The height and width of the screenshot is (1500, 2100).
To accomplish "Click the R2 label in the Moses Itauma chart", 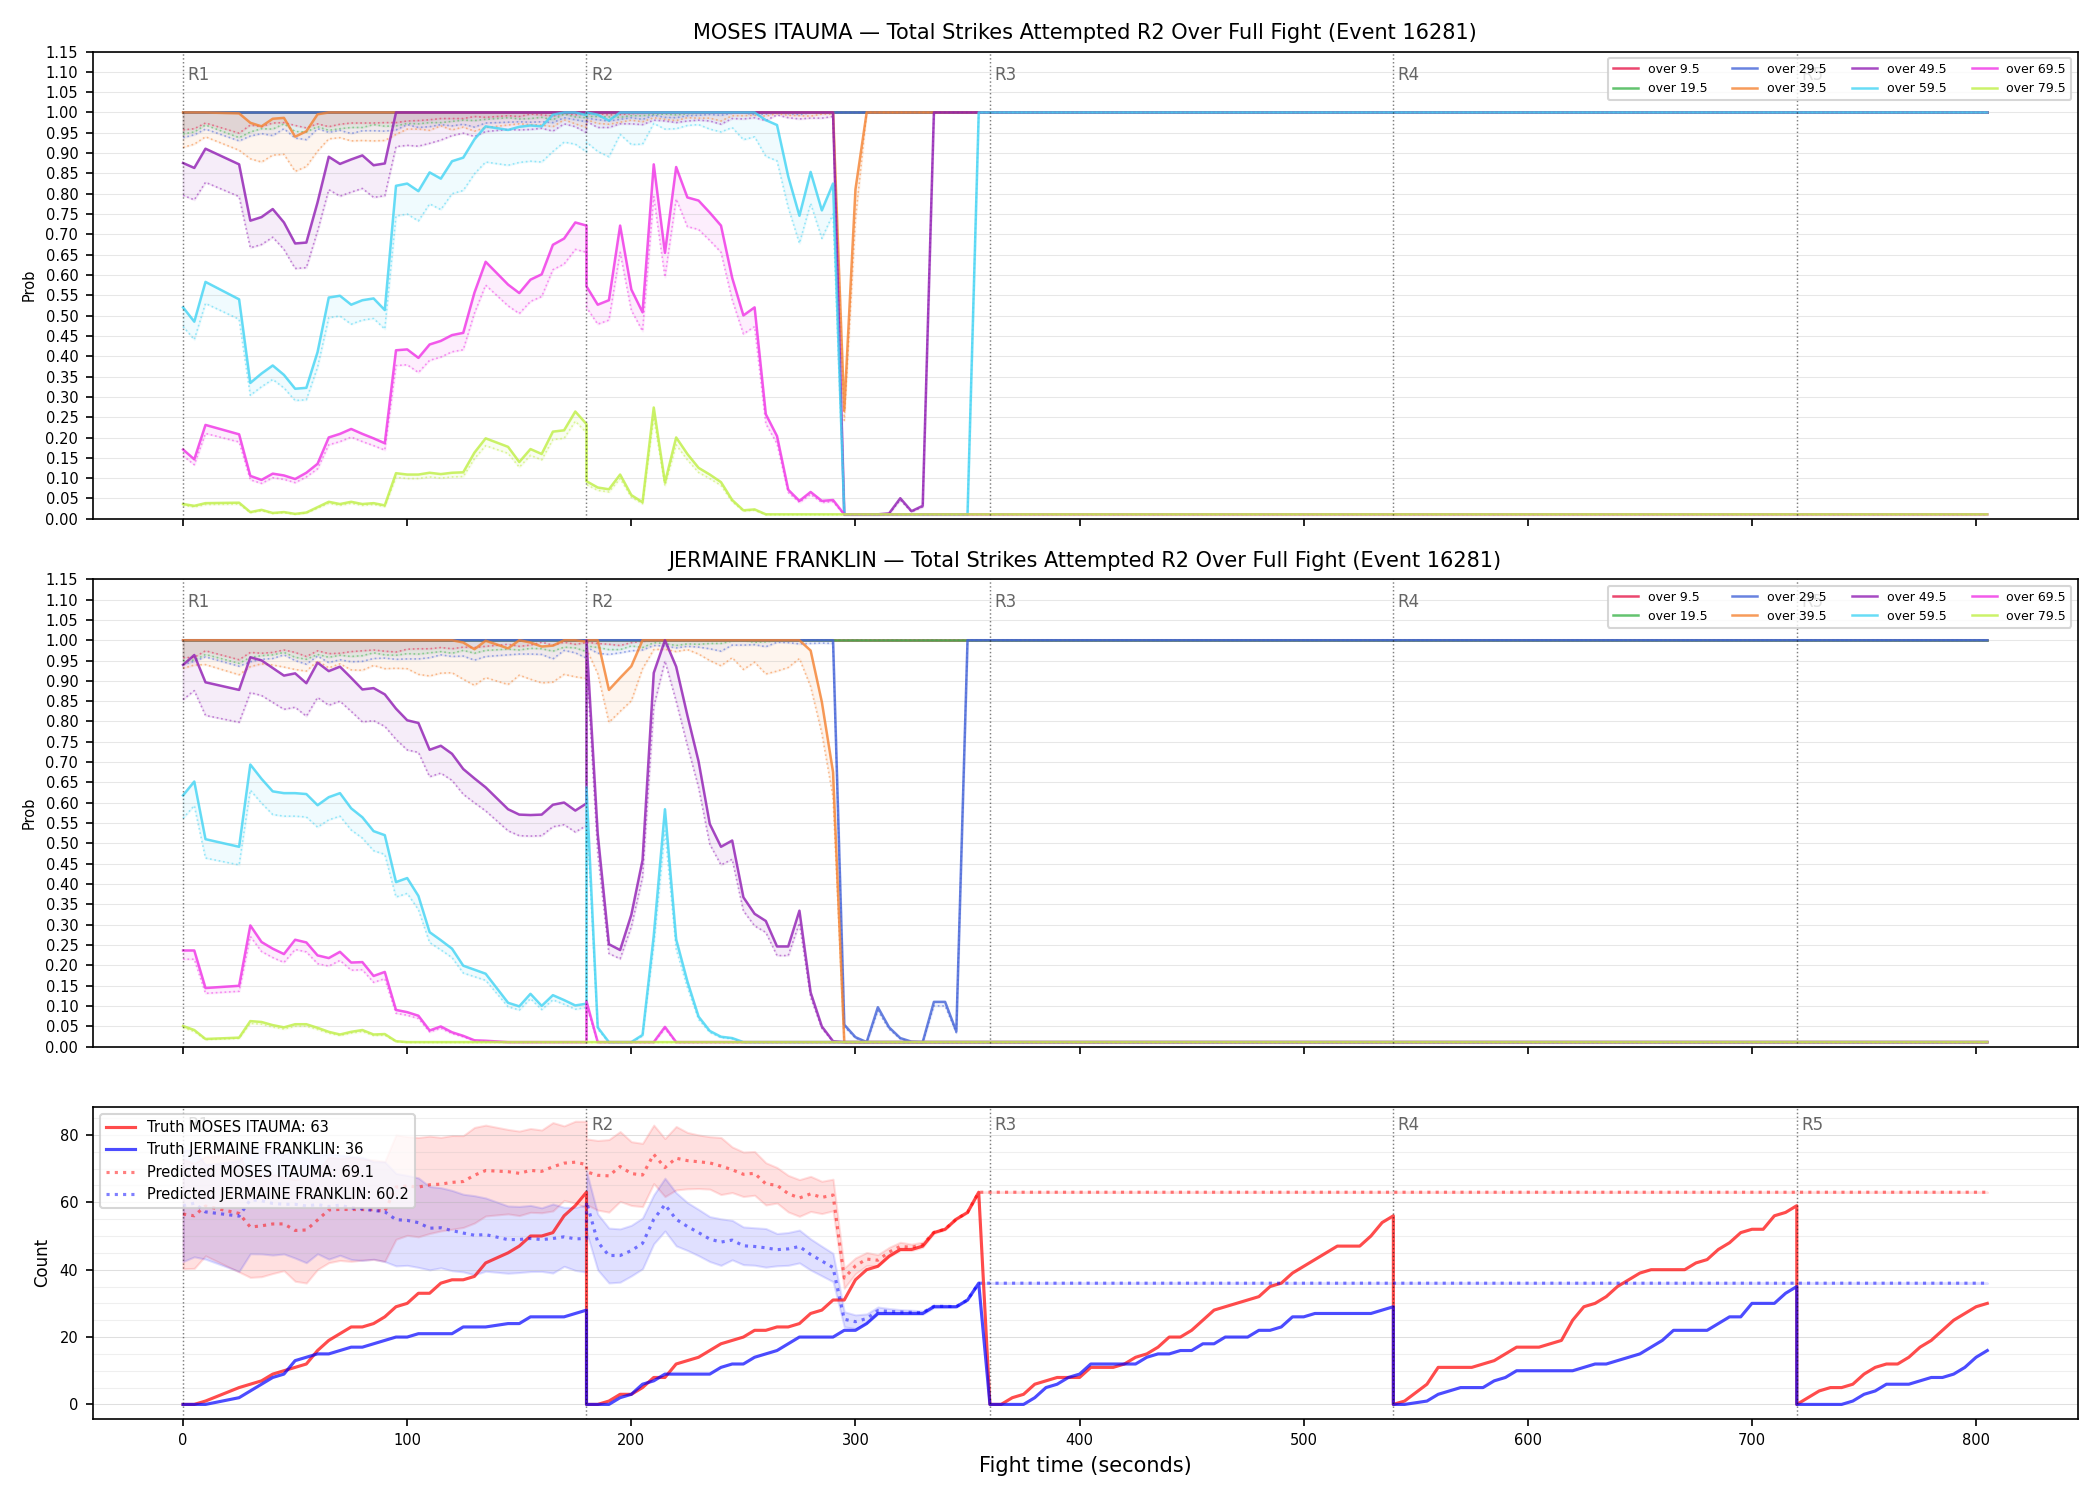I will coord(602,74).
